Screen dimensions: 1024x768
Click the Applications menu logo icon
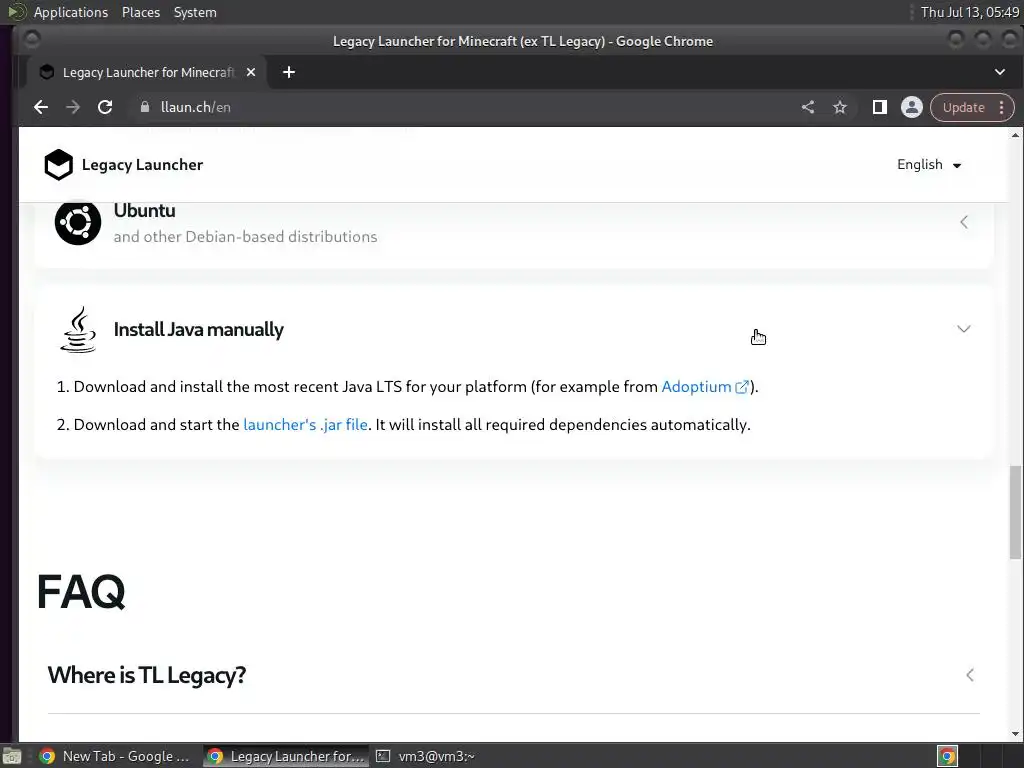click(x=16, y=12)
